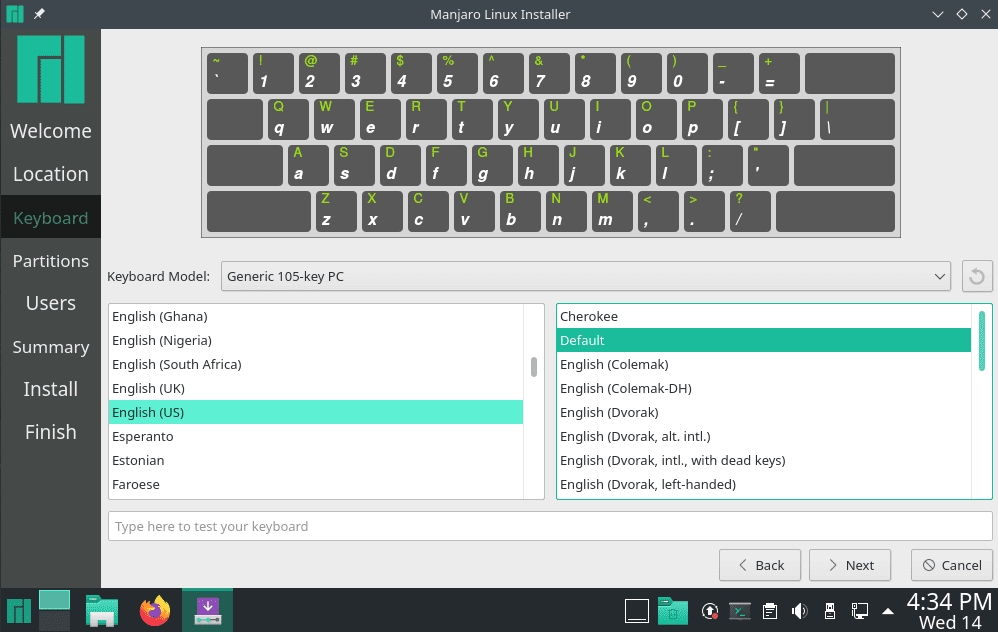998x632 pixels.
Task: Click the pin icon in the titlebar
Action: point(39,14)
